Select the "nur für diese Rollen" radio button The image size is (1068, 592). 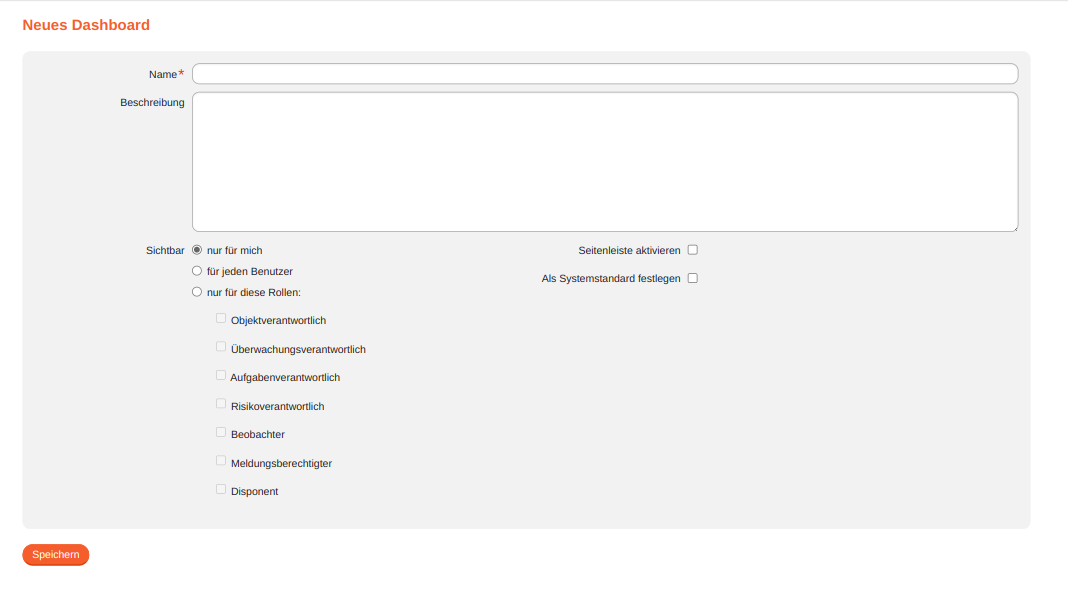(x=196, y=291)
